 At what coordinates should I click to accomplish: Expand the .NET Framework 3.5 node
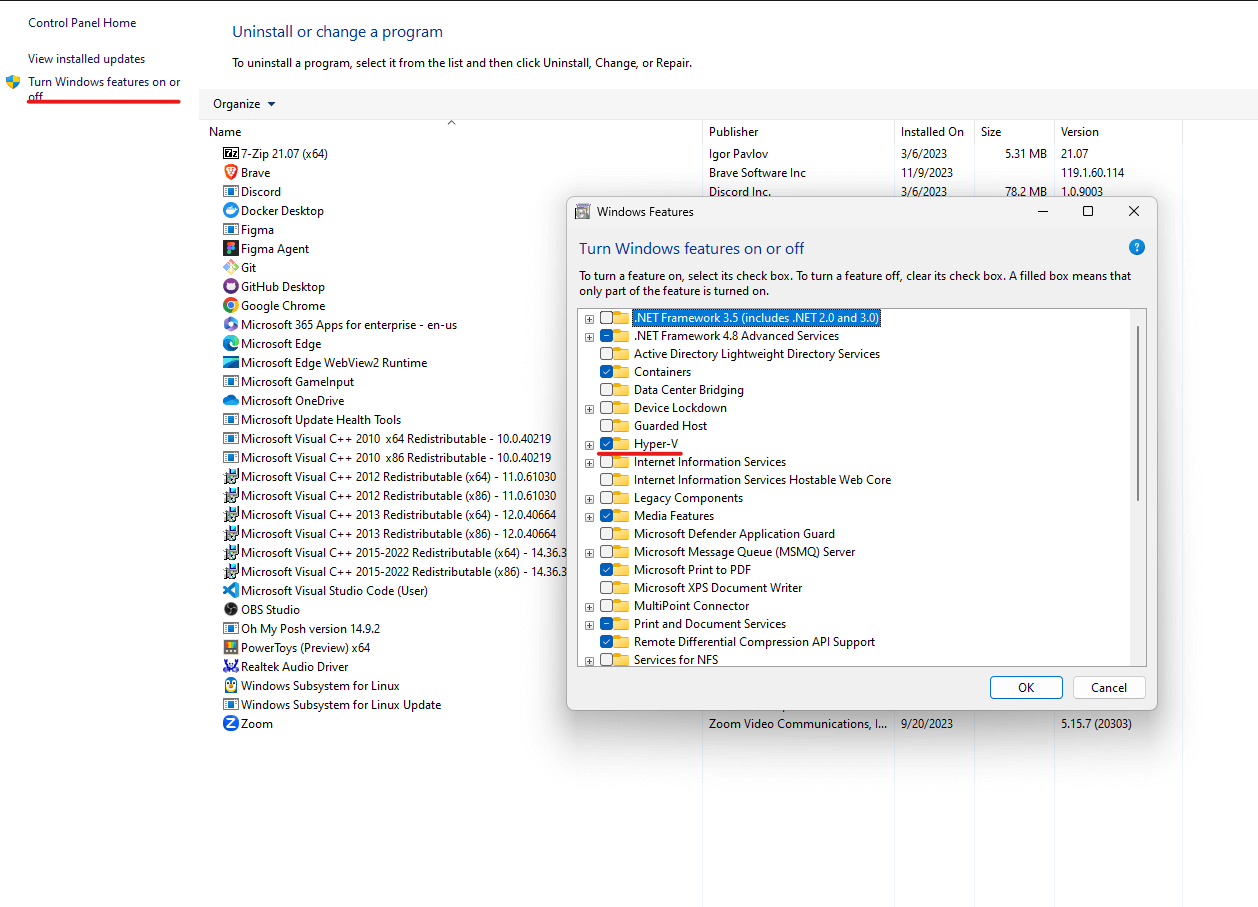(589, 317)
